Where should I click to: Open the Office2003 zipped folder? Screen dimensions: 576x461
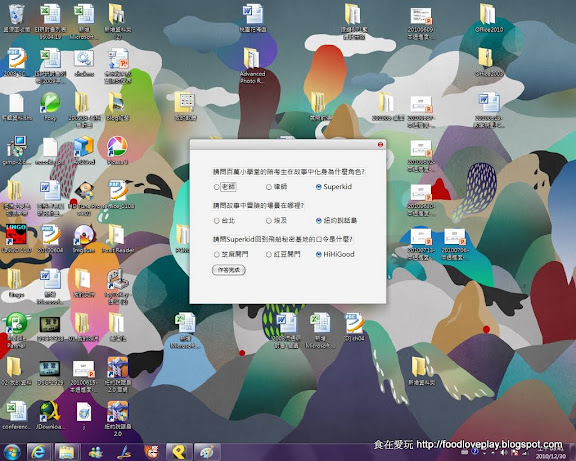[x=489, y=62]
